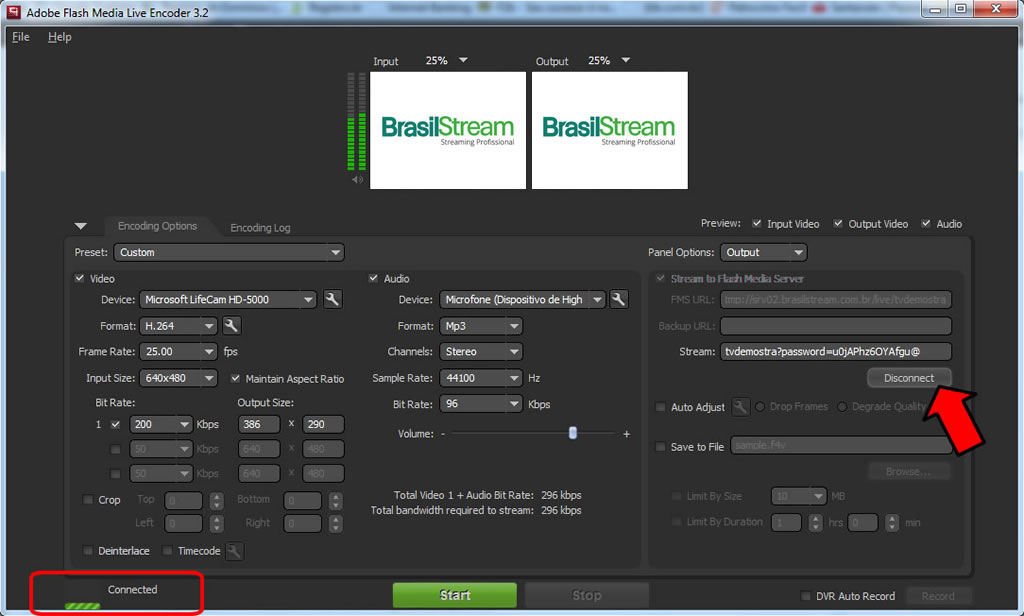Screen dimensions: 1024x616
Task: Open audio device settings wrench
Action: [x=618, y=299]
